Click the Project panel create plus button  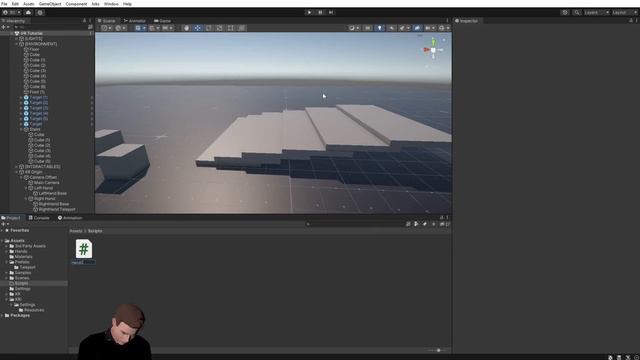tap(4, 224)
